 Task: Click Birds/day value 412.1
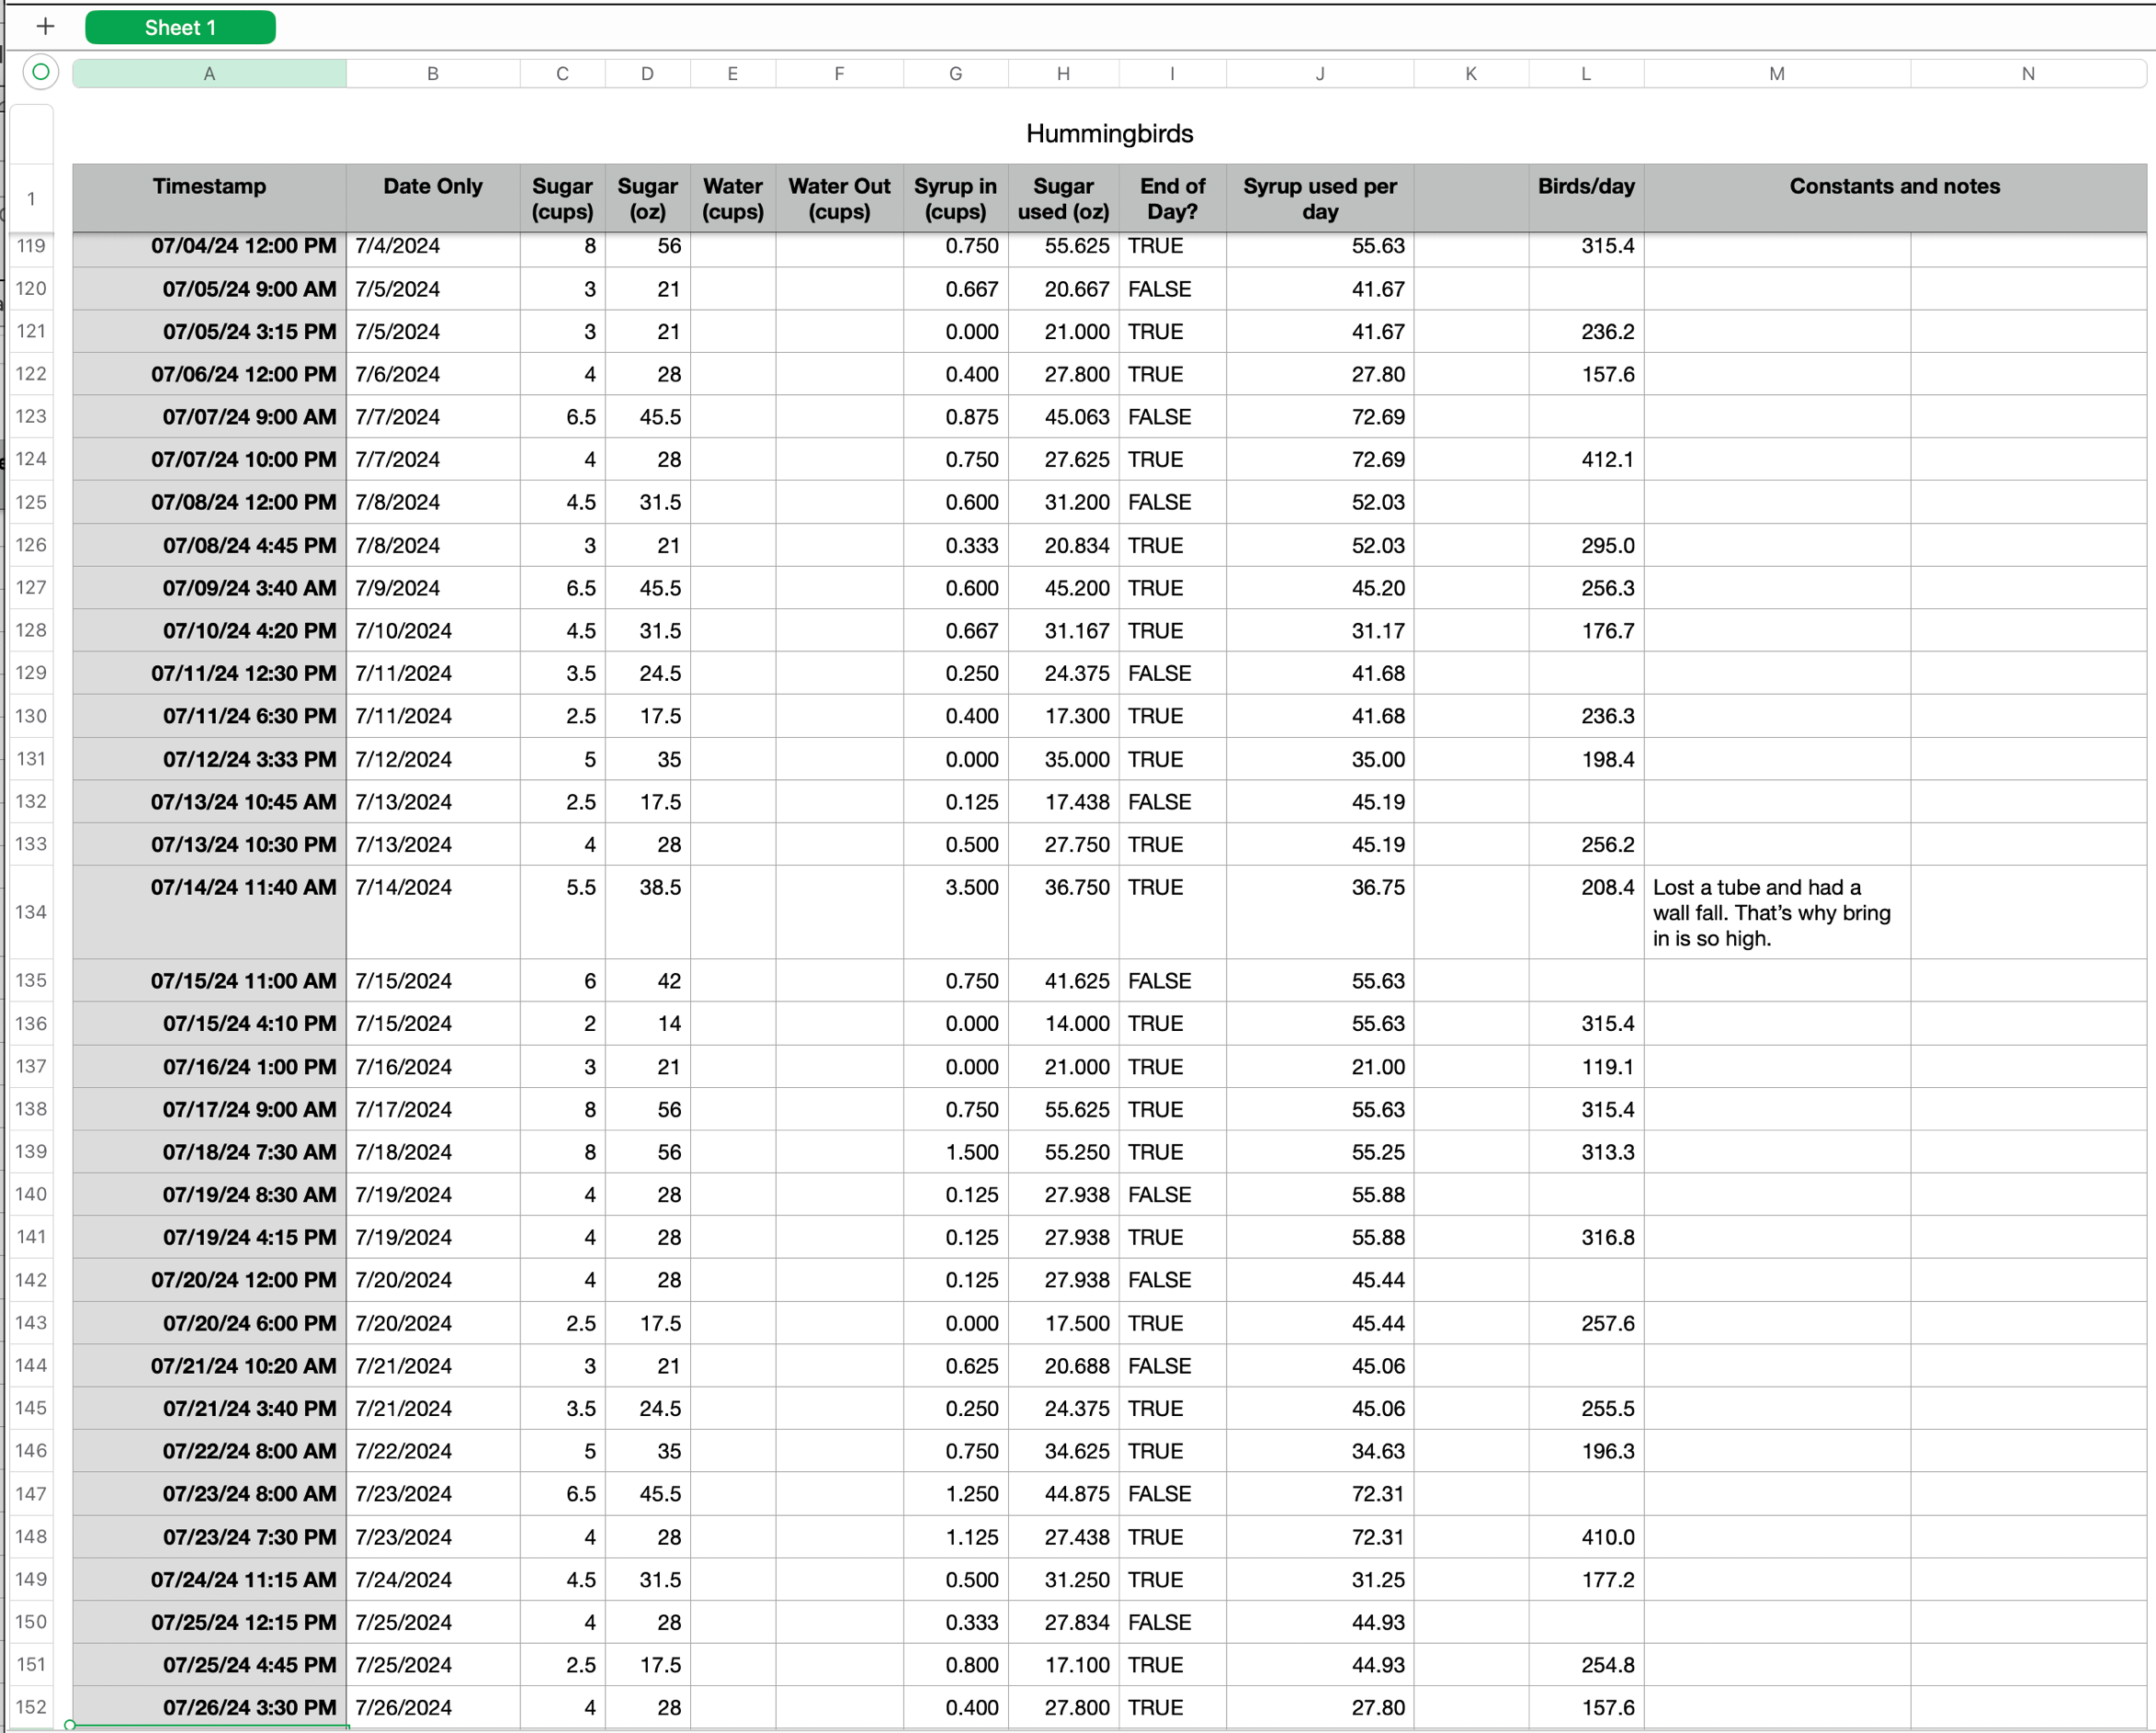1606,460
